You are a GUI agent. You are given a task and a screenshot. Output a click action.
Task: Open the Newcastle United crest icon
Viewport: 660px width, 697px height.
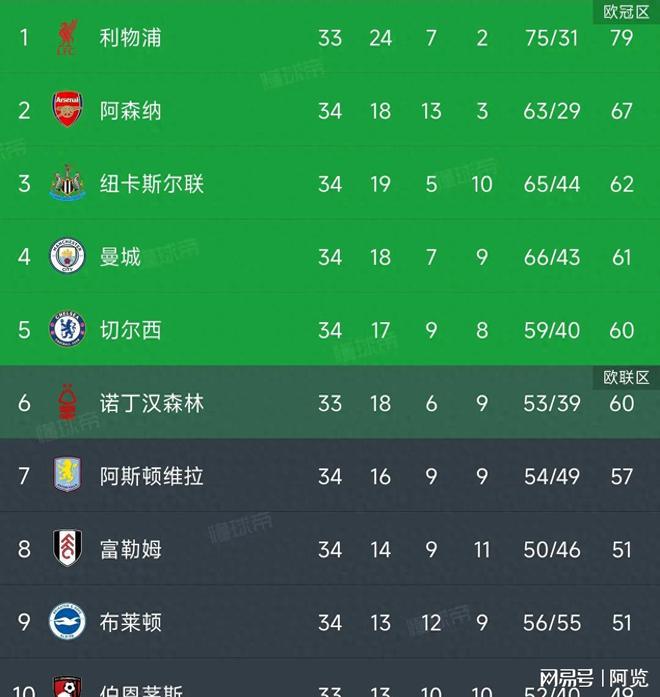tap(67, 183)
